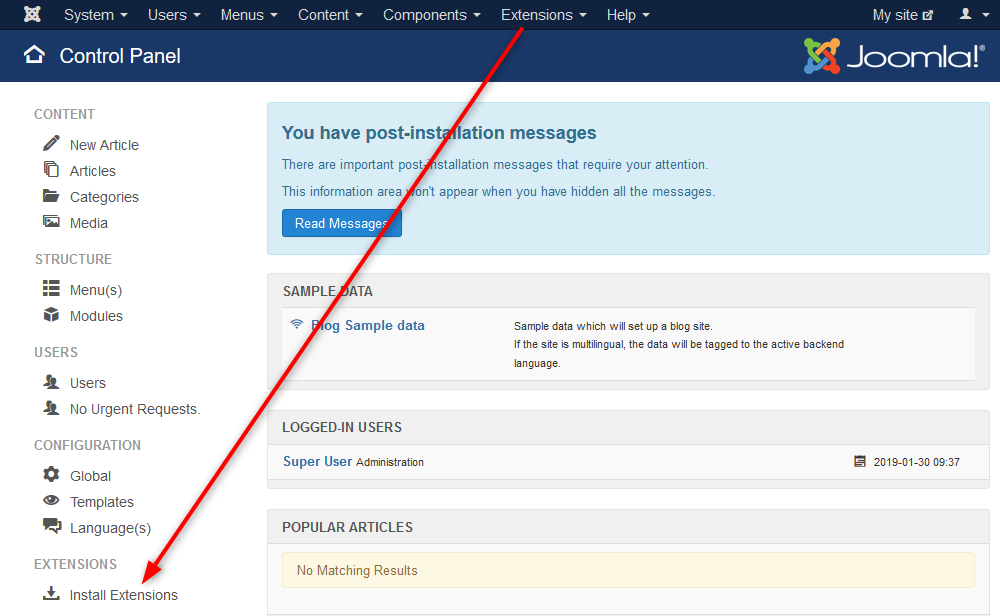
Task: Click the Joomla logo icon in top bar
Action: pos(32,15)
